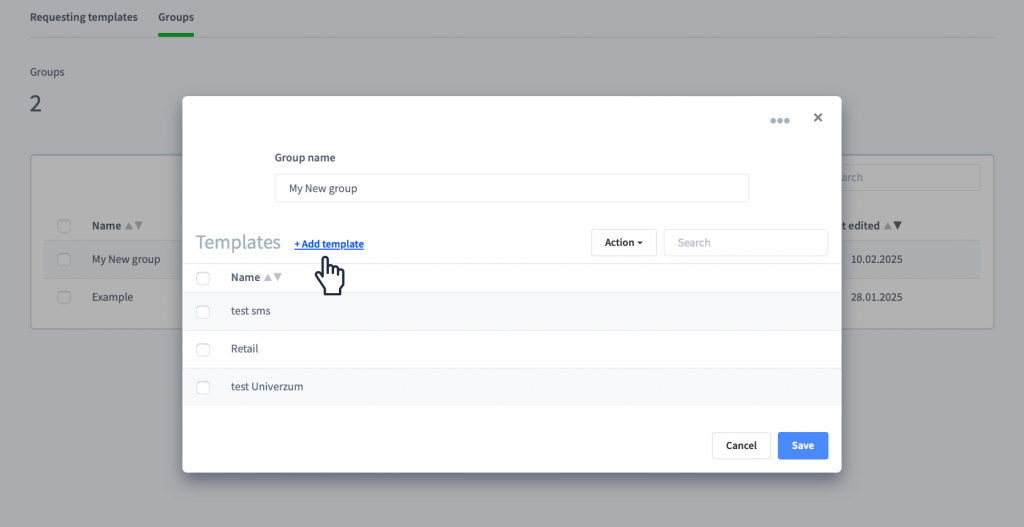Select all templates with header checkbox
The width and height of the screenshot is (1024, 527).
click(203, 278)
